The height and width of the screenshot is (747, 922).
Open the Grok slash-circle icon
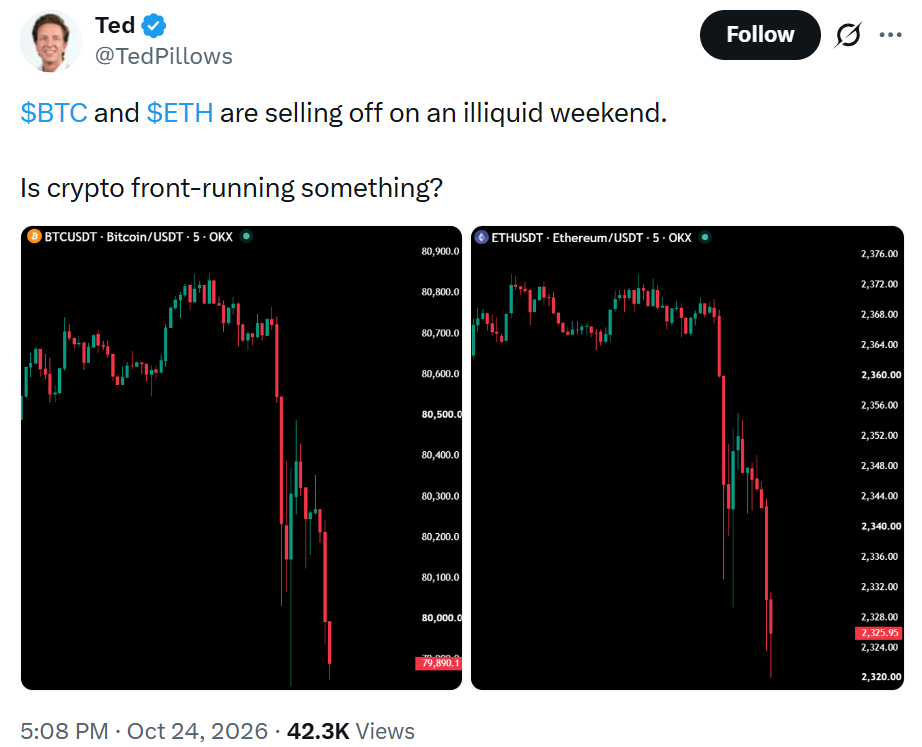848,35
